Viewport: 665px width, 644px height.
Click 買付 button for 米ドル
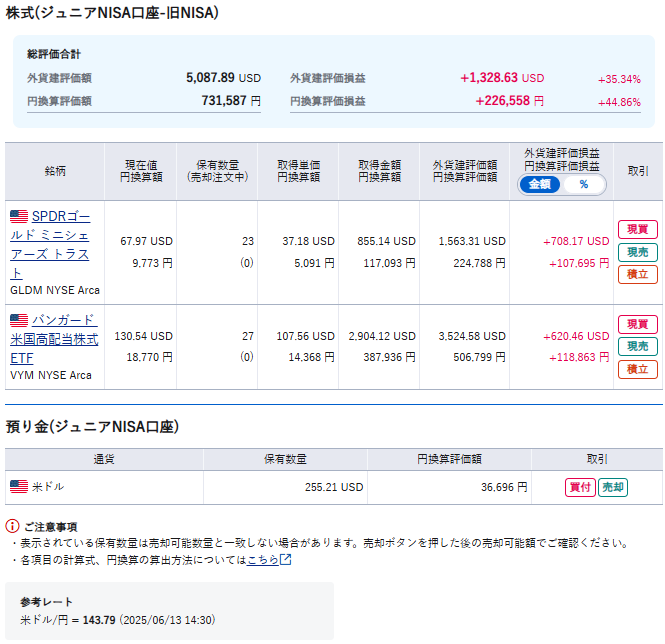click(580, 487)
